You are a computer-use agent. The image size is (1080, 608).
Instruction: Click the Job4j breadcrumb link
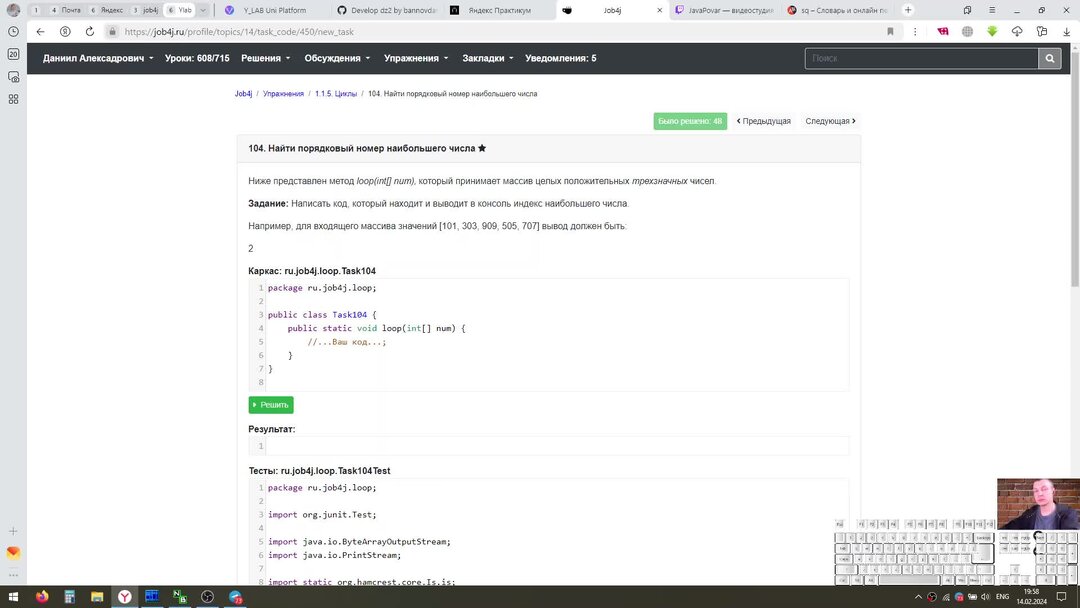(x=243, y=94)
